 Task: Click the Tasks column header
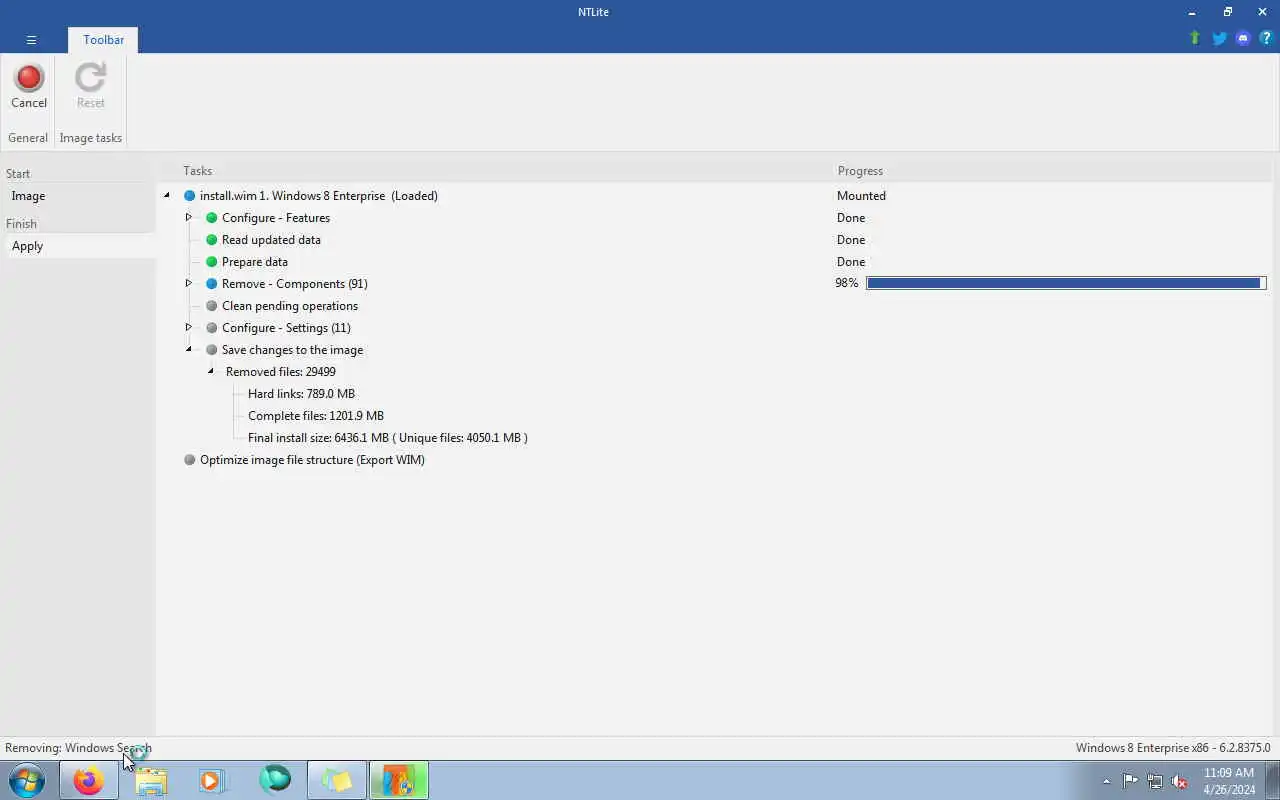(198, 171)
